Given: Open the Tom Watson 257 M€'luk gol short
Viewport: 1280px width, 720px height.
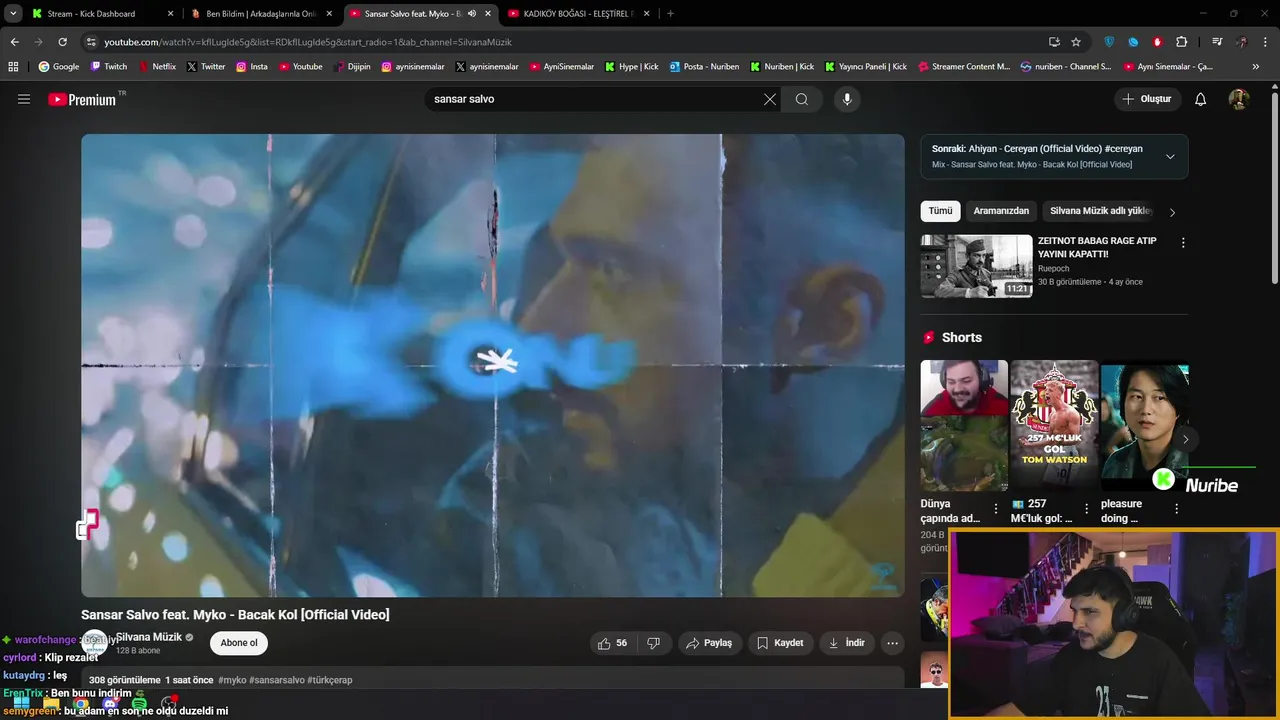Looking at the screenshot, I should (1054, 425).
